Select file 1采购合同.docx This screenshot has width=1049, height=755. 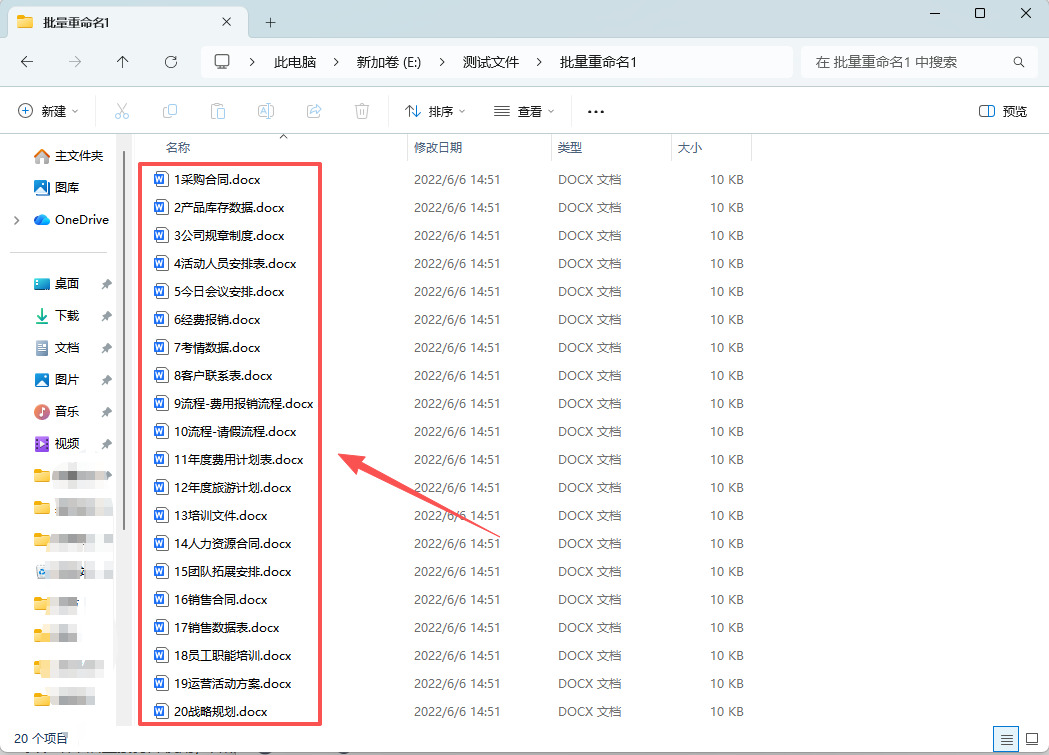(217, 179)
